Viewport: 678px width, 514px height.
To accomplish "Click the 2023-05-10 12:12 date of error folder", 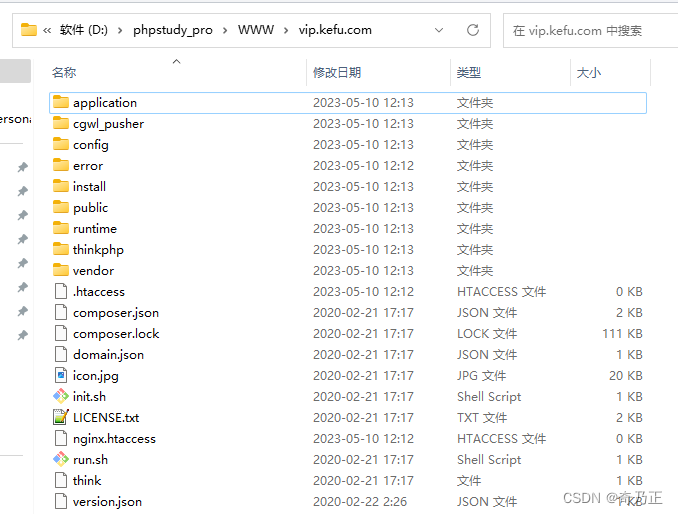I will (x=363, y=166).
